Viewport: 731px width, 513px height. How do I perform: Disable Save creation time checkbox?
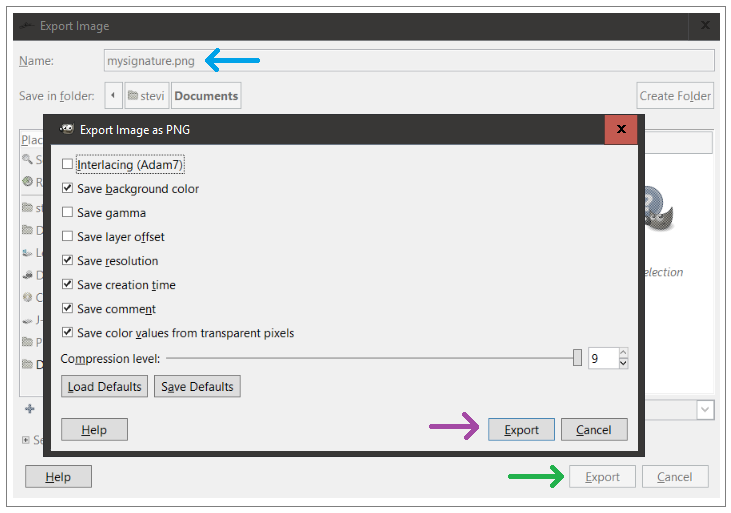point(68,285)
